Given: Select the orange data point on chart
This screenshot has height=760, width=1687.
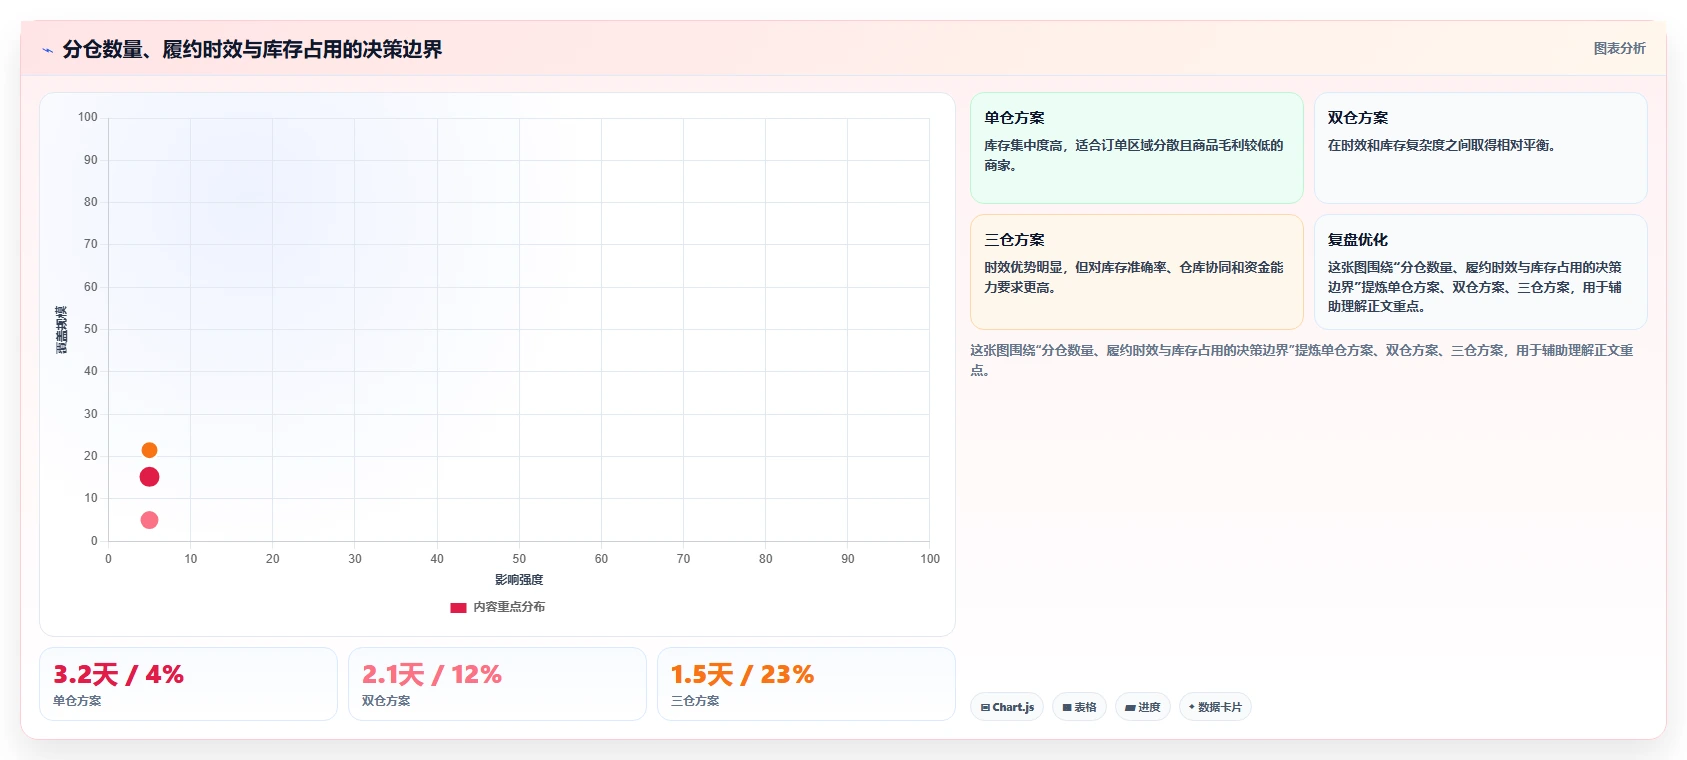Looking at the screenshot, I should pos(149,450).
